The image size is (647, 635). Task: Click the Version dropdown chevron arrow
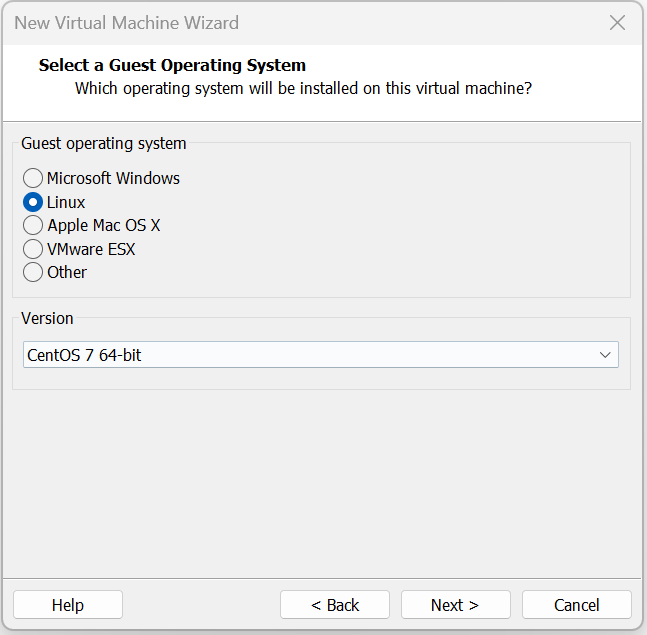pos(604,355)
